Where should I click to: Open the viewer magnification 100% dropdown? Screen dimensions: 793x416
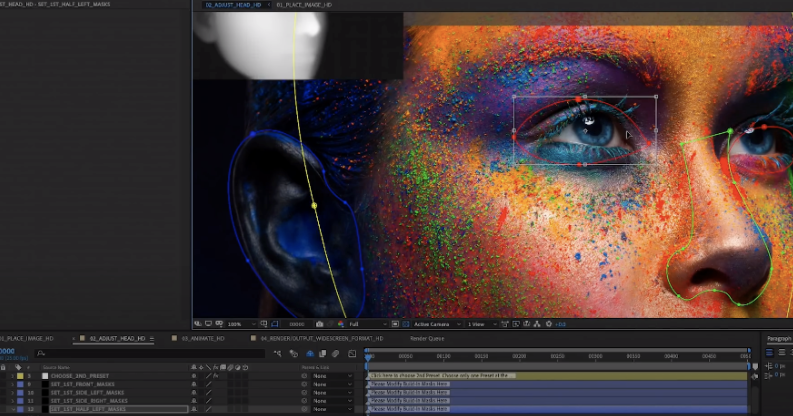(240, 324)
